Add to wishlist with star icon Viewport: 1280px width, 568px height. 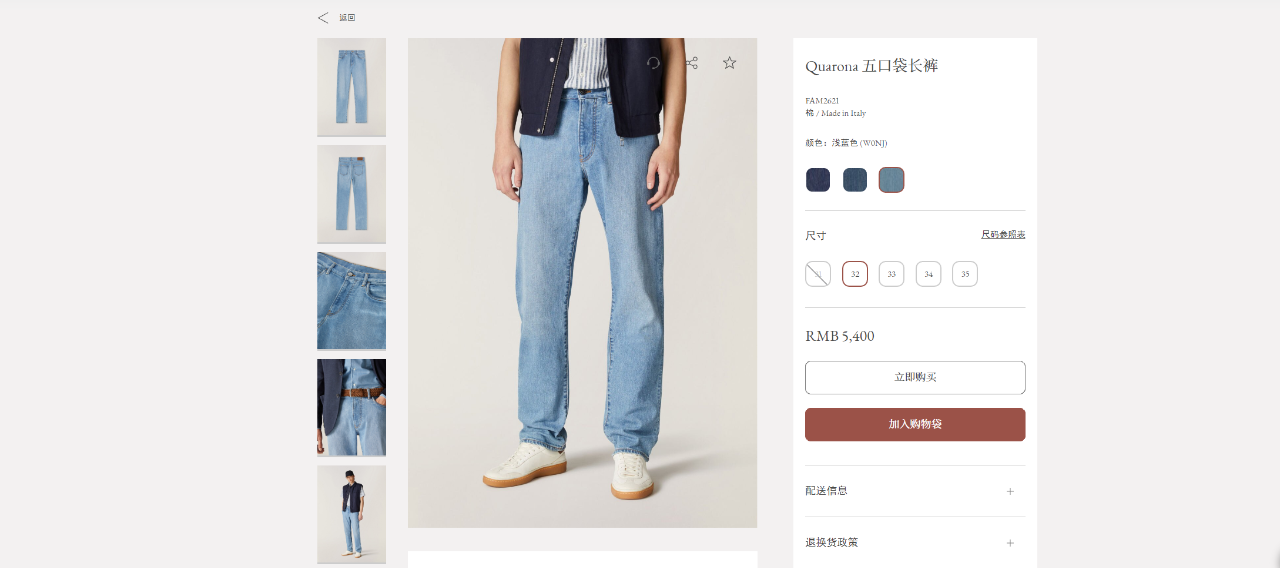(729, 63)
